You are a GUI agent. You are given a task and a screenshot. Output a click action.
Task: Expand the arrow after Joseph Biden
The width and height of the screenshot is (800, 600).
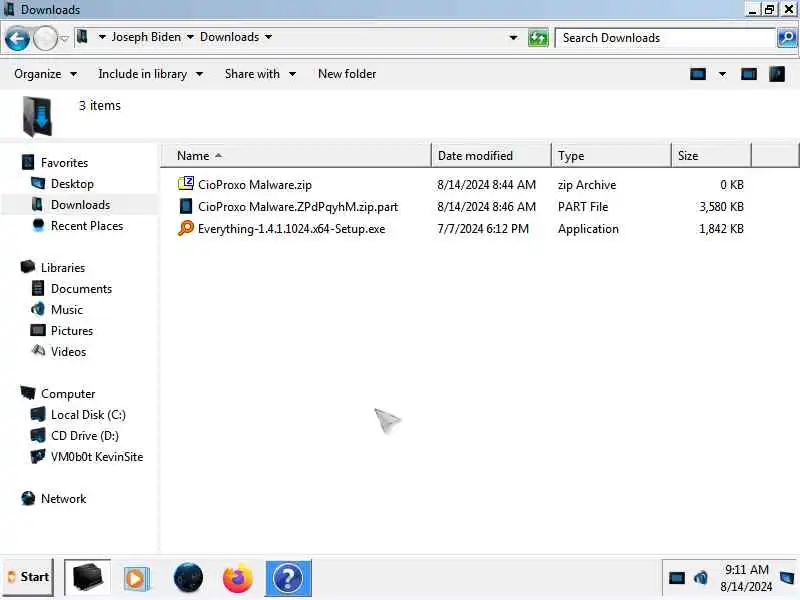190,37
